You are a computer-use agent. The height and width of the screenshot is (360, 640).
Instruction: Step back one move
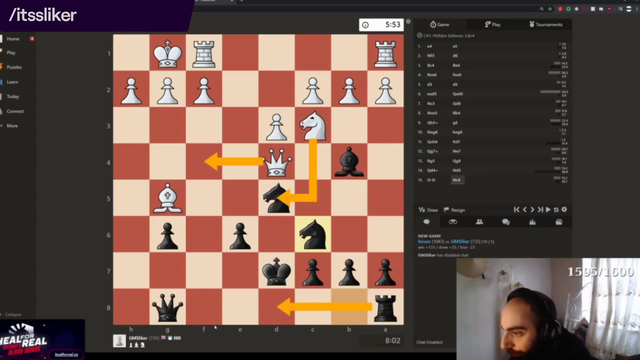[525, 209]
